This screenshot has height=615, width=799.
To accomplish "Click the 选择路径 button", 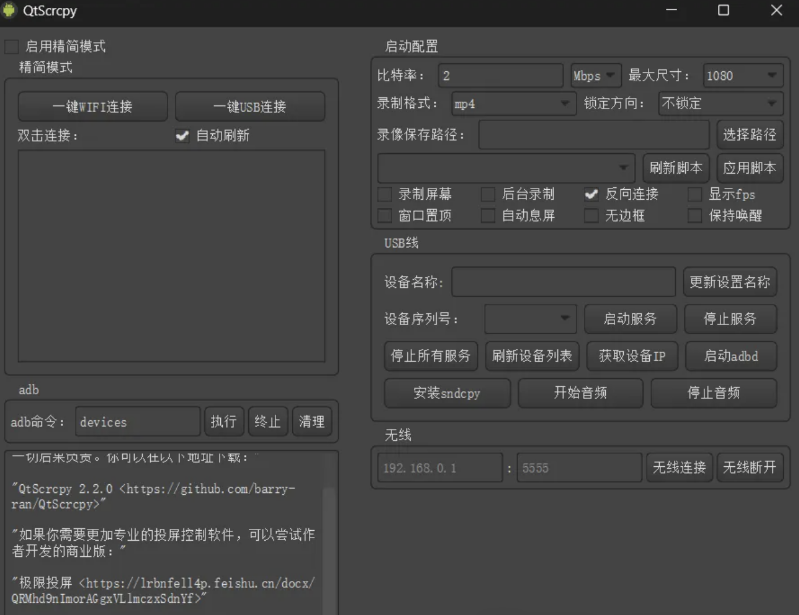I will pos(750,135).
